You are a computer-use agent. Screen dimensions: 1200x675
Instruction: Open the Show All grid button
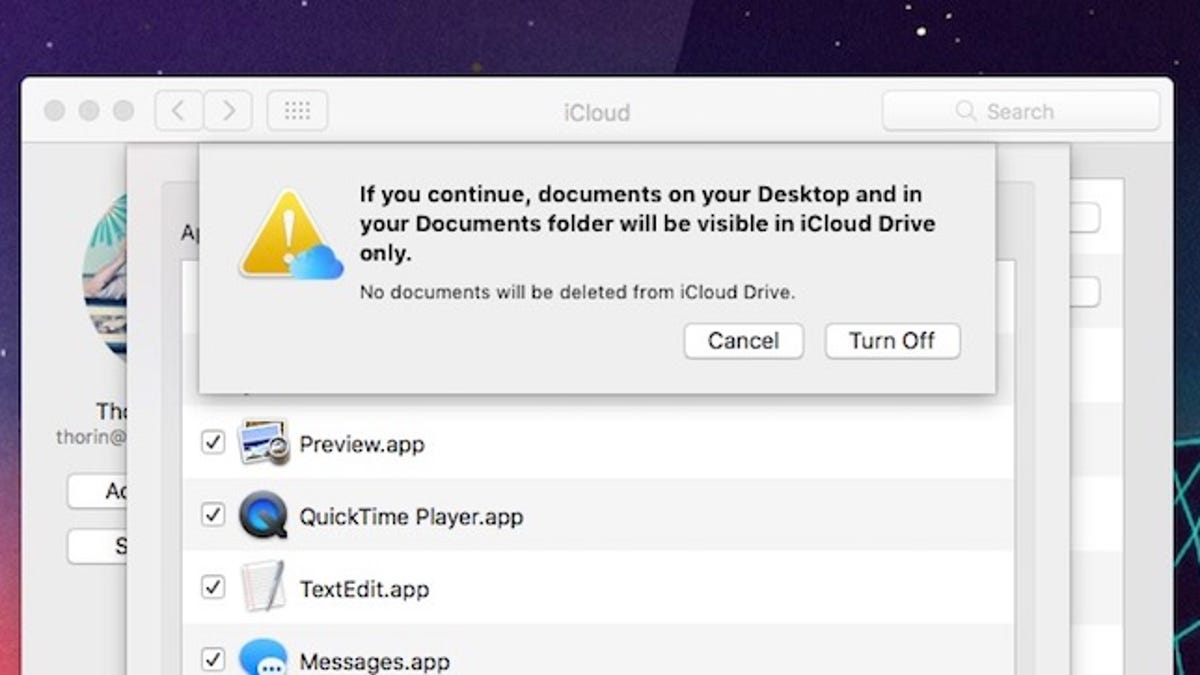coord(297,111)
